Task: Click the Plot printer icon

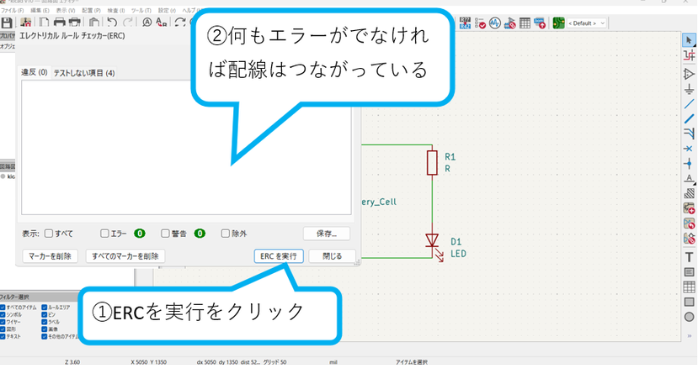Action: click(75, 22)
